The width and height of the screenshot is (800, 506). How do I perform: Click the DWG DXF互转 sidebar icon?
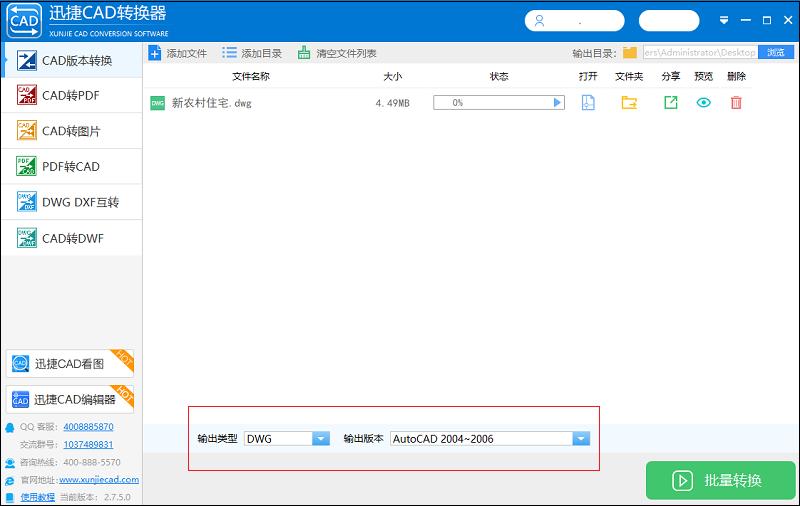(27, 201)
